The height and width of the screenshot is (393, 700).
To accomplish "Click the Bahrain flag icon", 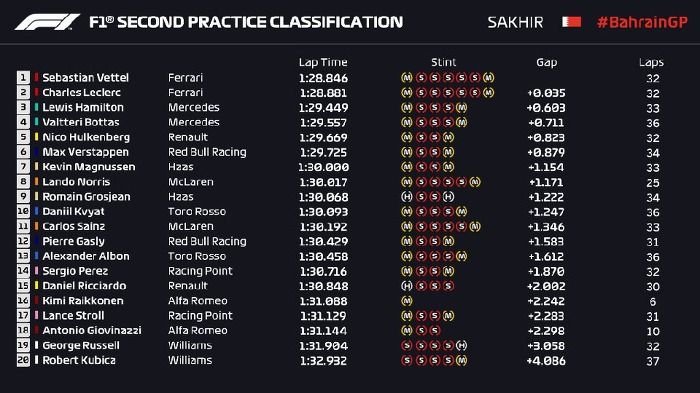I will (x=571, y=22).
